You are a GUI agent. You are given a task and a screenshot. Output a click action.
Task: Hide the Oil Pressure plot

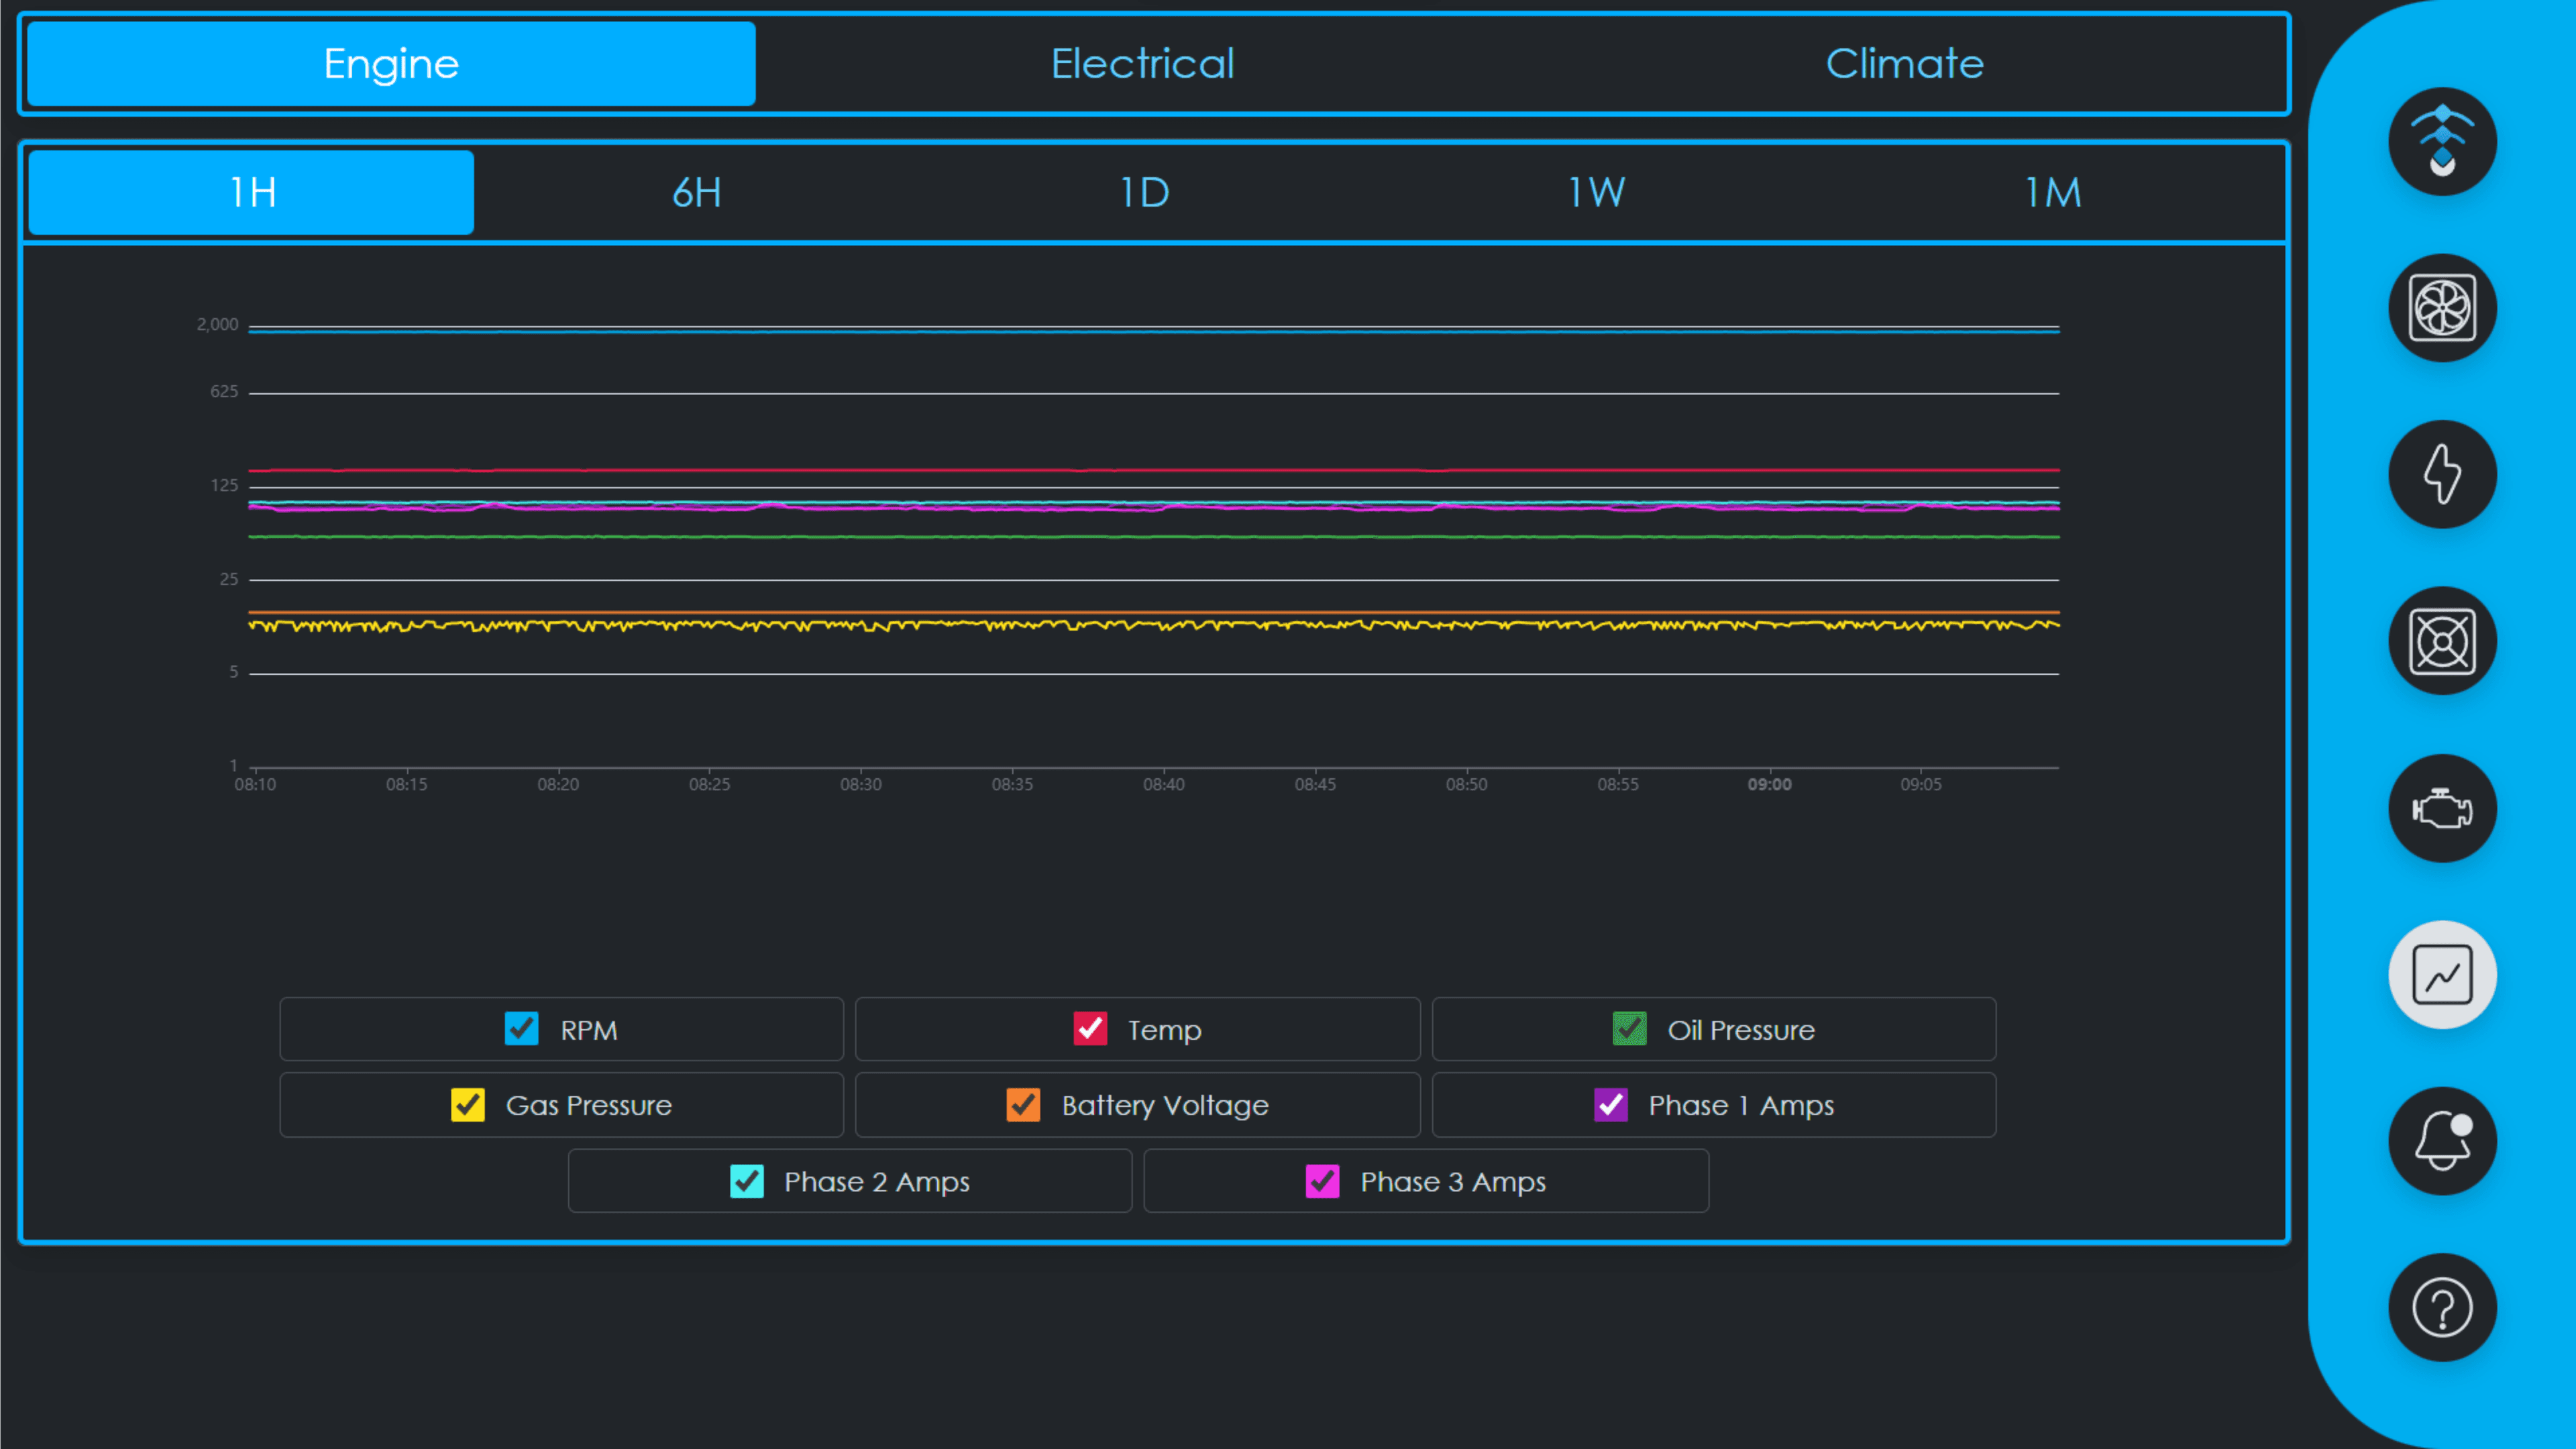(1630, 1028)
